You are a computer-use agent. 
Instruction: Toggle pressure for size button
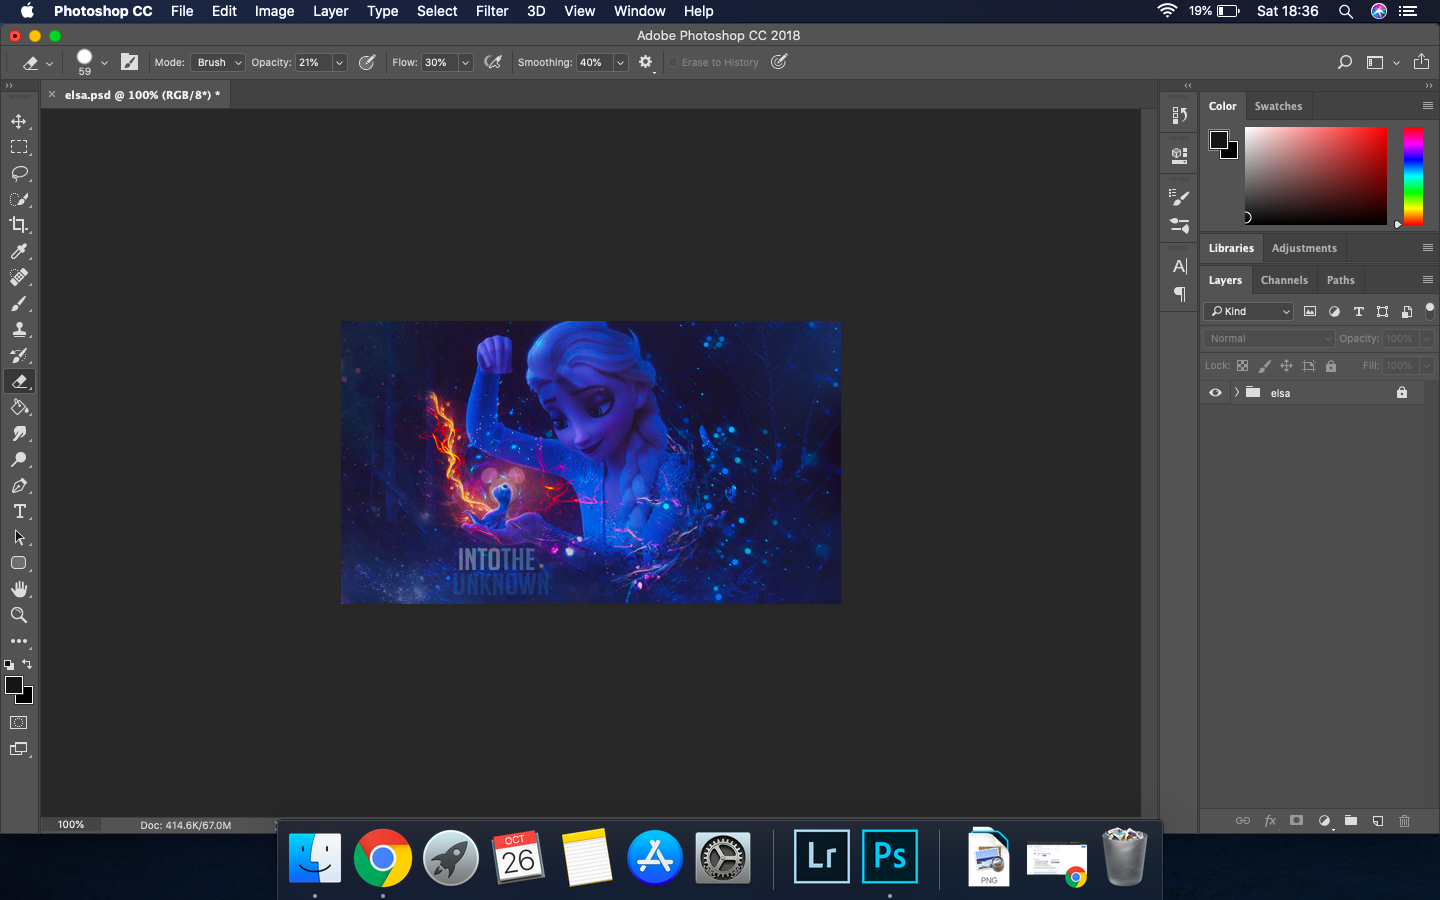tap(779, 62)
